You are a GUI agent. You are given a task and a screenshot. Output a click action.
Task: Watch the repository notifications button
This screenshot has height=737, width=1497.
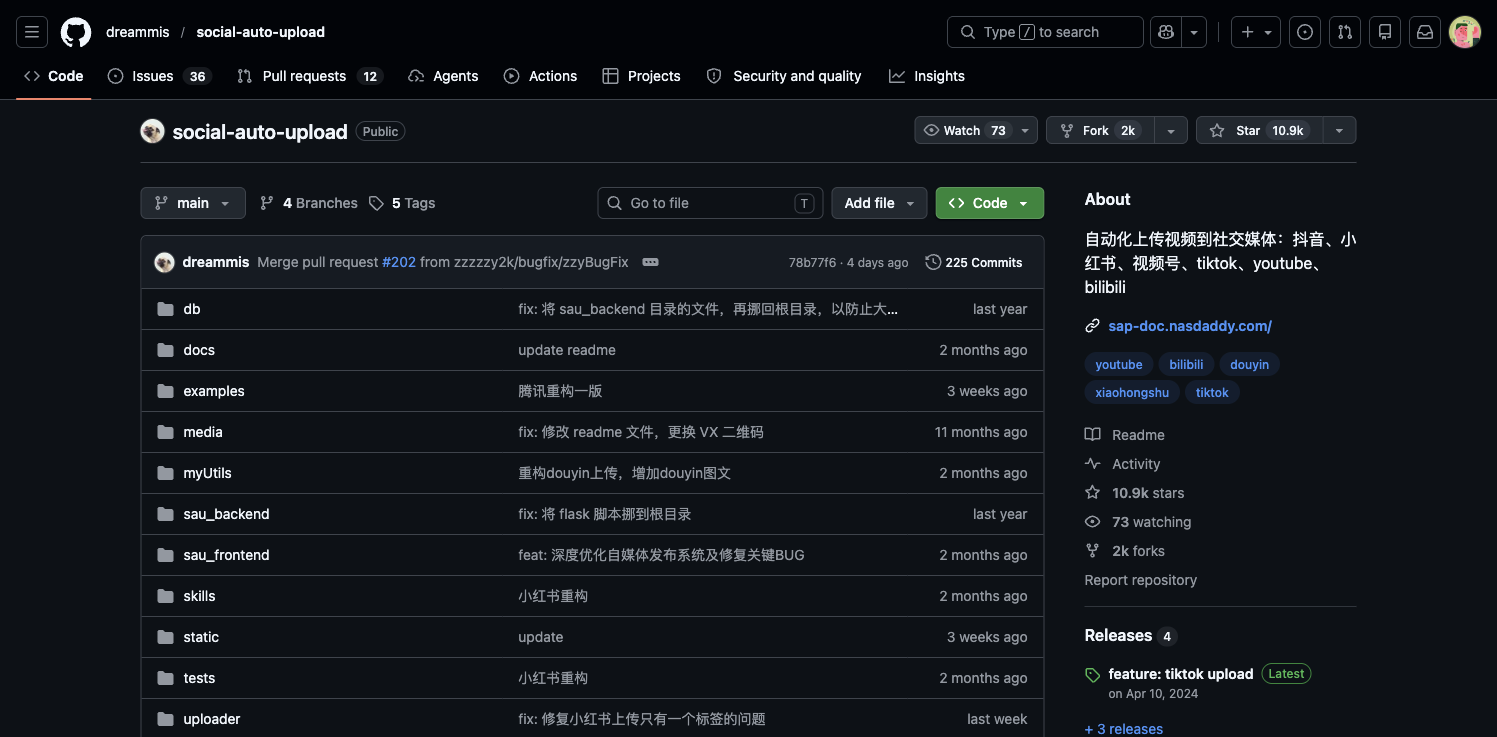[x=976, y=130]
